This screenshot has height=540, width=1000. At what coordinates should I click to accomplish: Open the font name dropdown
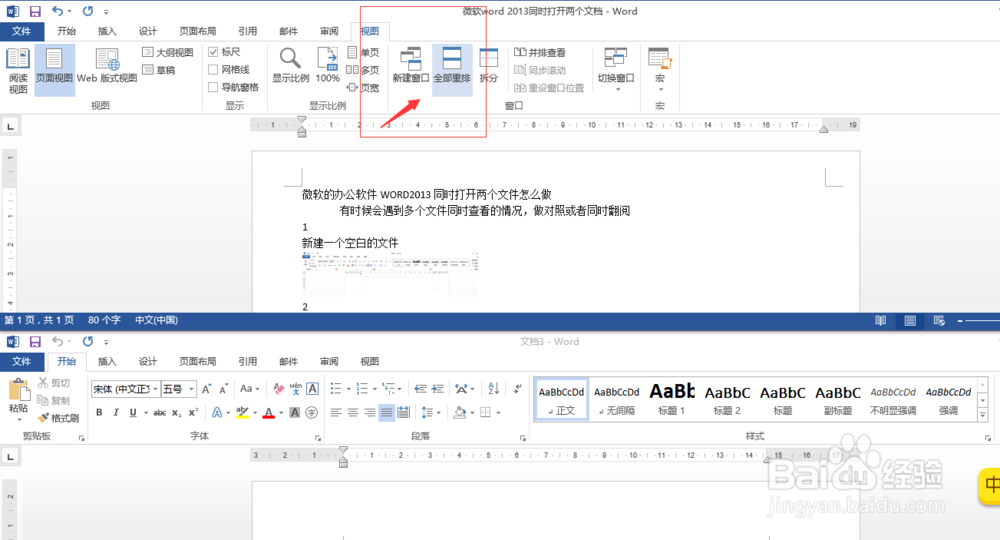point(155,389)
